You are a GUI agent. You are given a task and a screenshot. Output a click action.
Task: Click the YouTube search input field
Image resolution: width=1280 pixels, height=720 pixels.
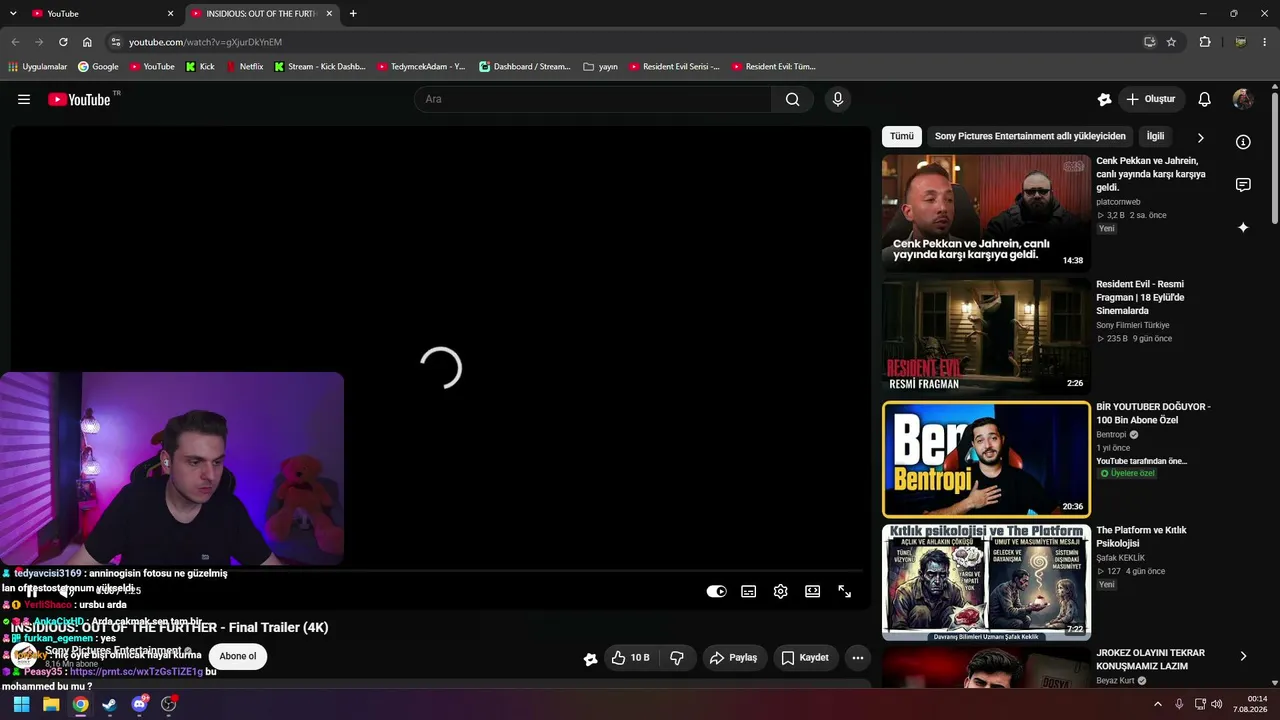pyautogui.click(x=592, y=99)
